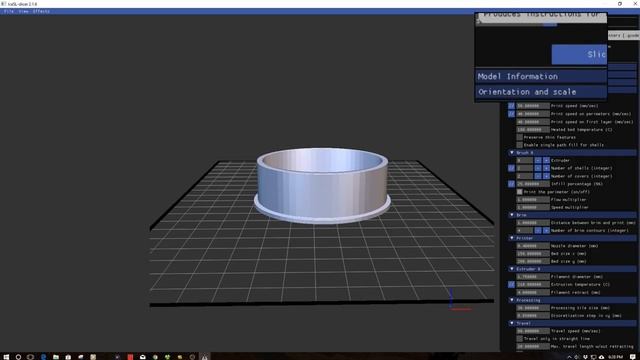Click the taskbar clock
Screen dimensions: 640x360
point(615,357)
